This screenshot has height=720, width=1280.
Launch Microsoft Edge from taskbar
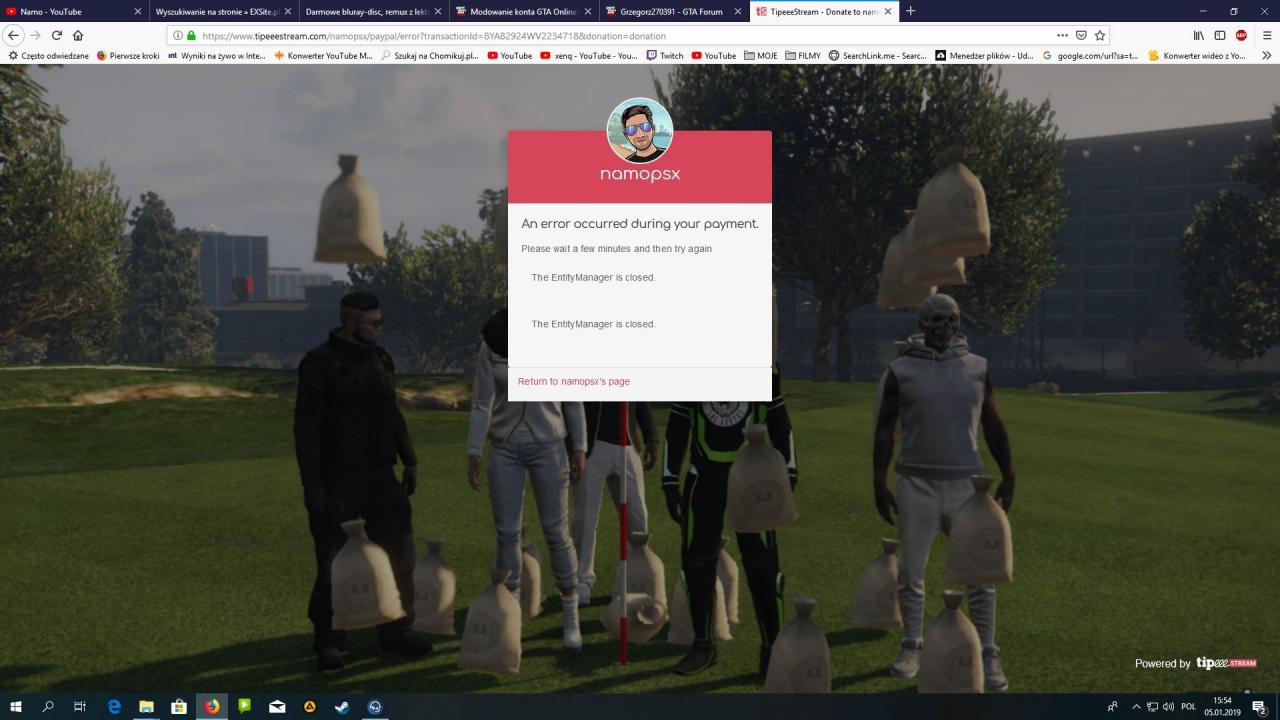tap(114, 706)
